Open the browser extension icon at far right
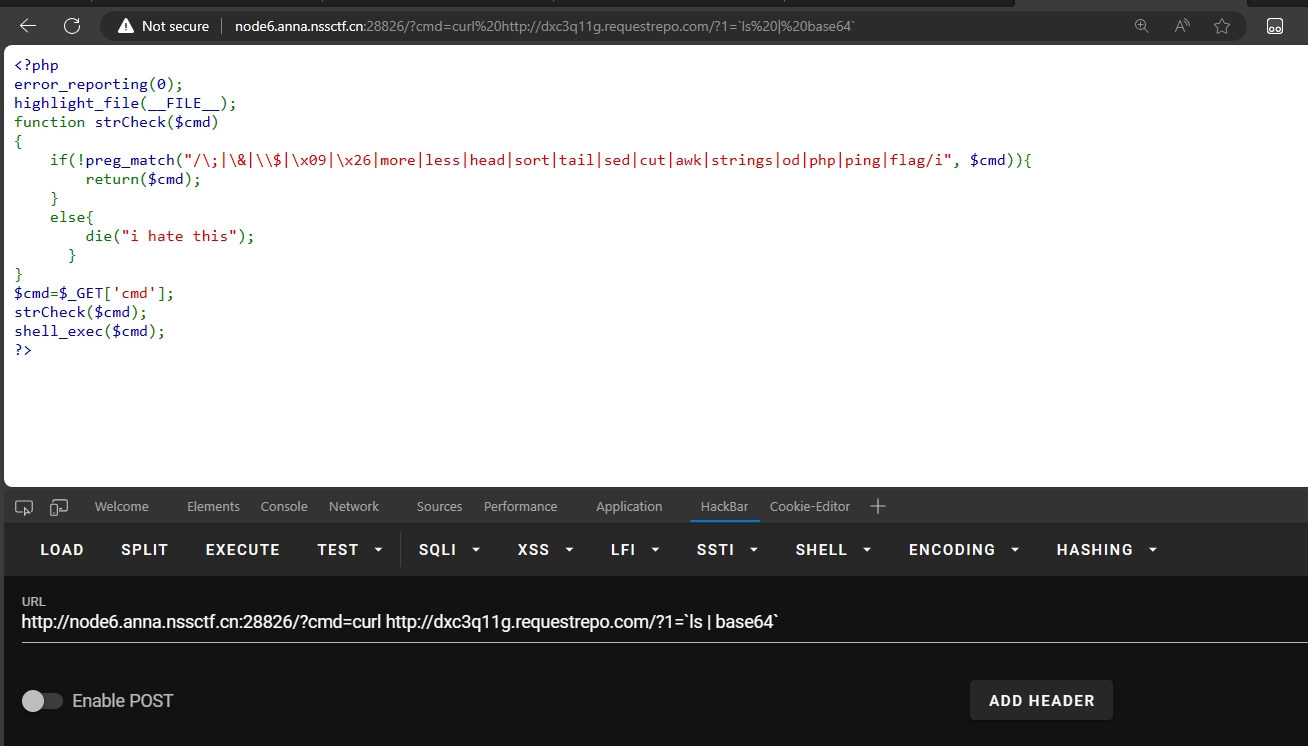The height and width of the screenshot is (746, 1308). tap(1275, 26)
